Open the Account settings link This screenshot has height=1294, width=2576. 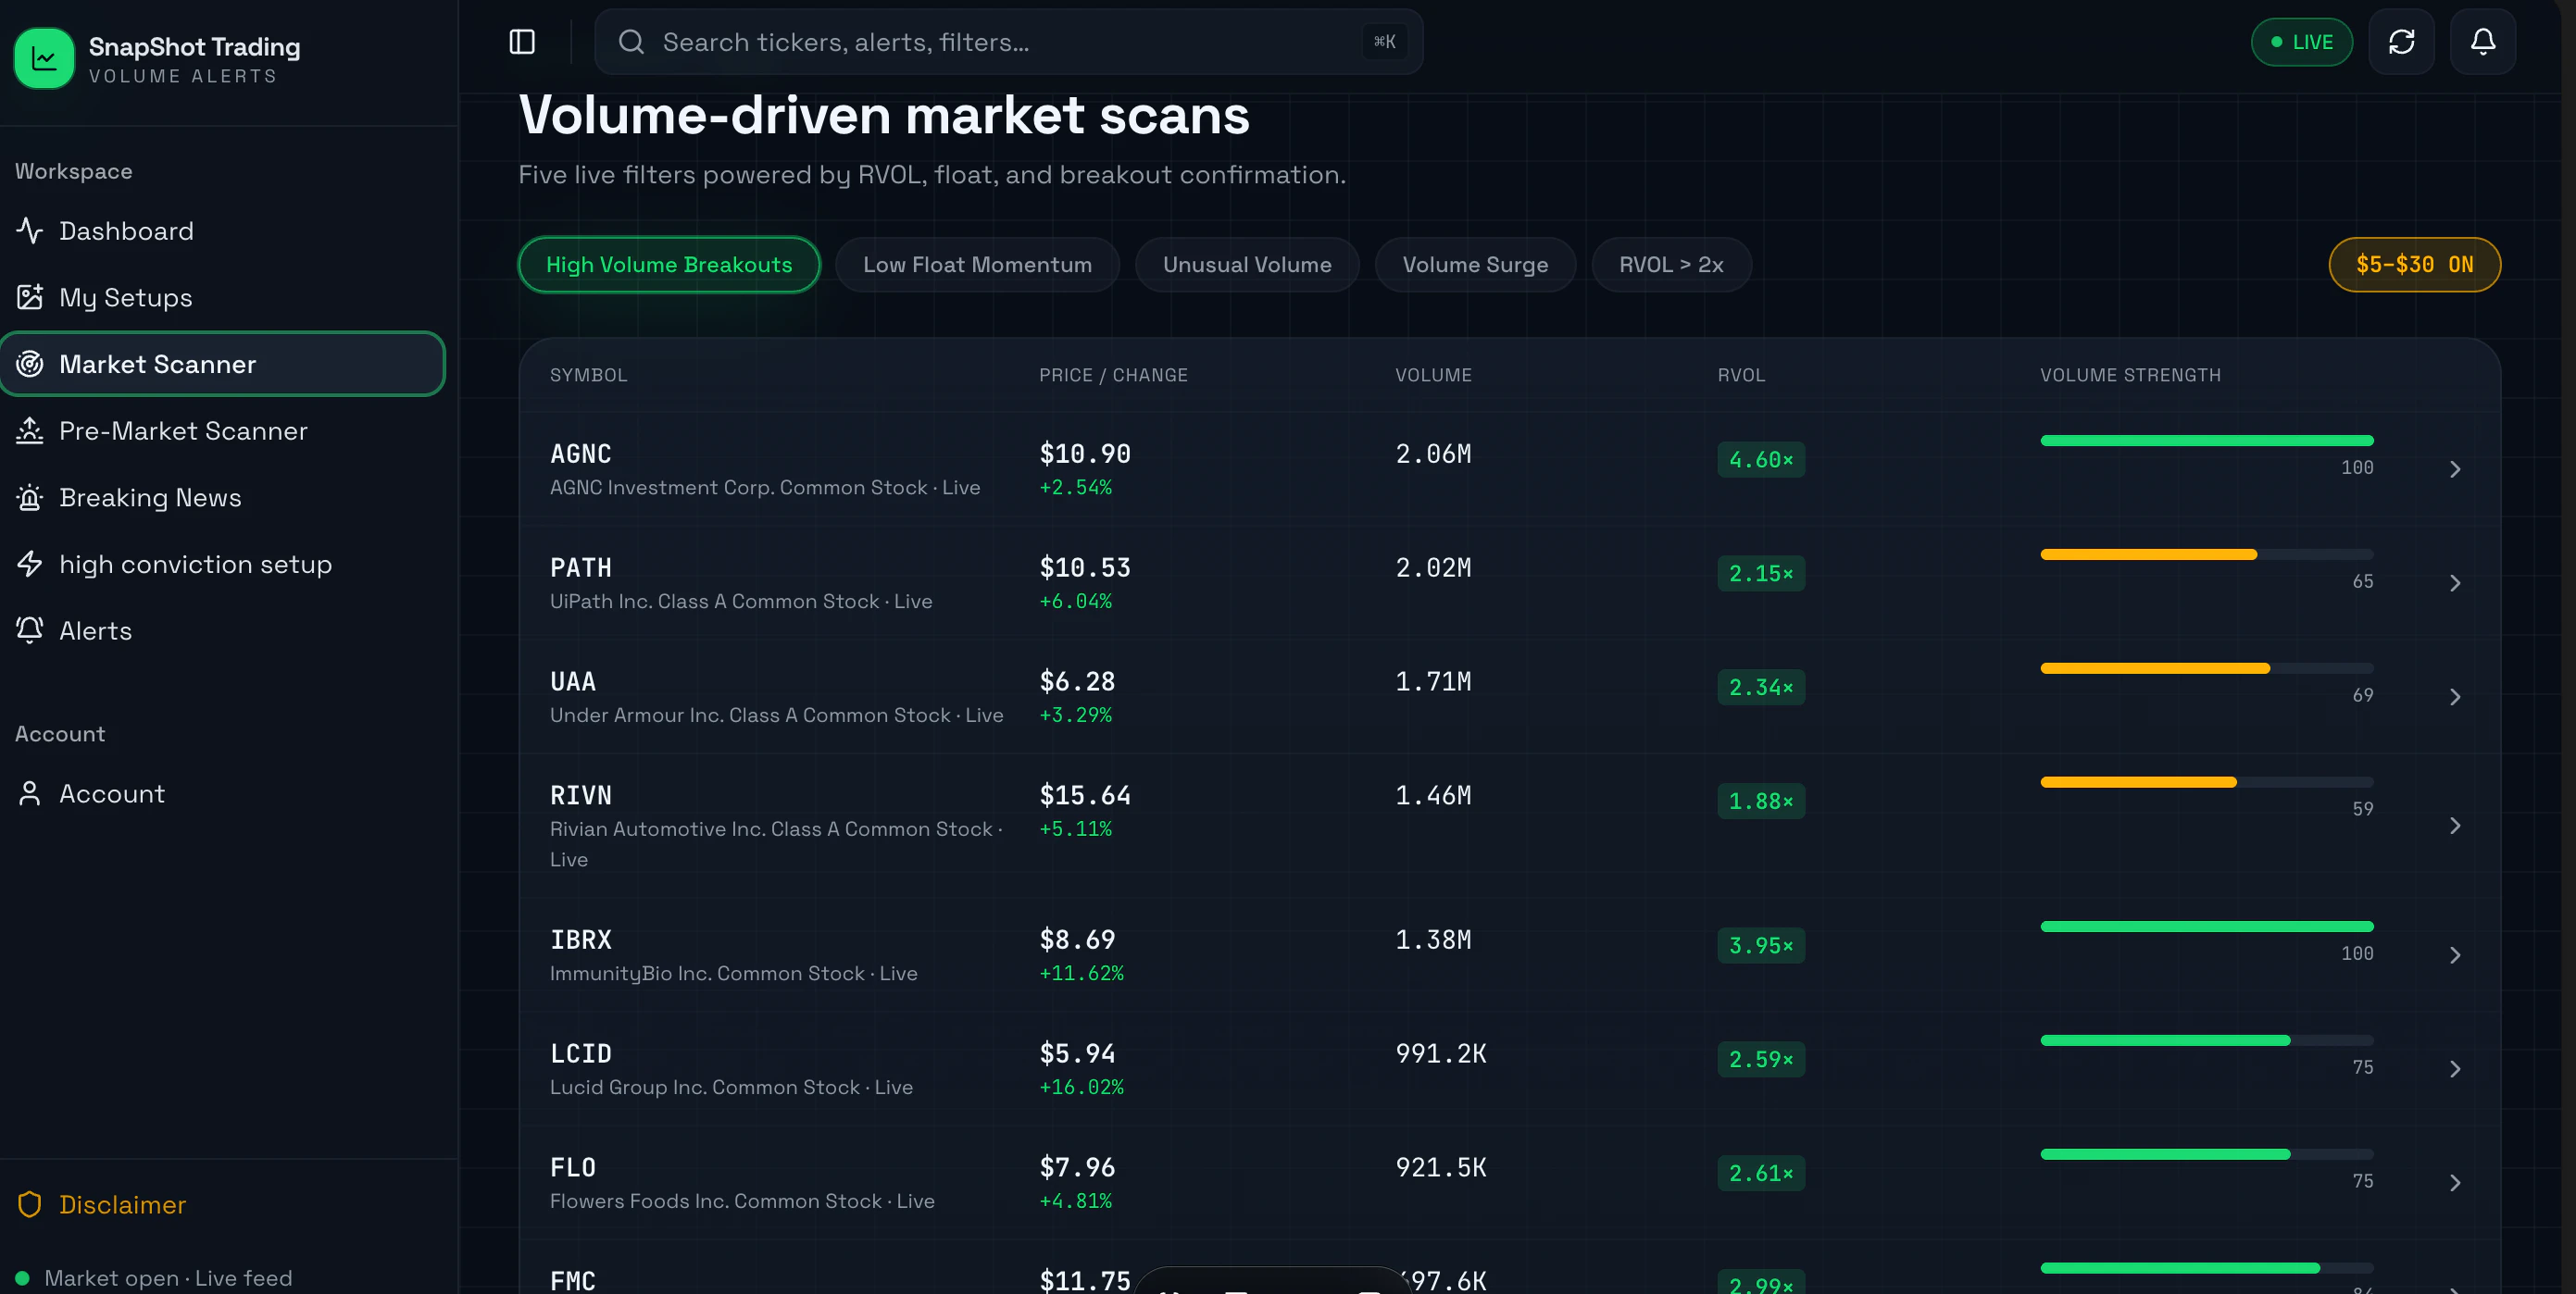point(222,794)
